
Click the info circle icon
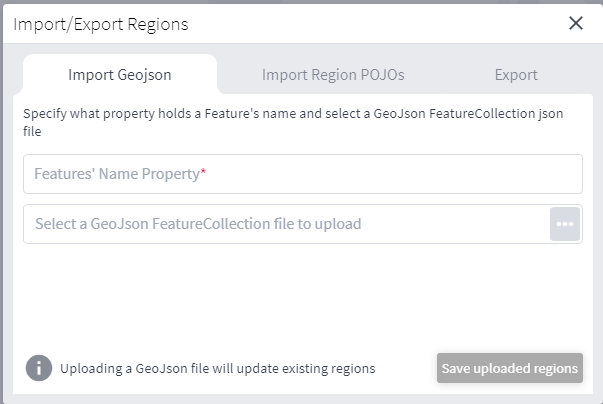(x=38, y=367)
